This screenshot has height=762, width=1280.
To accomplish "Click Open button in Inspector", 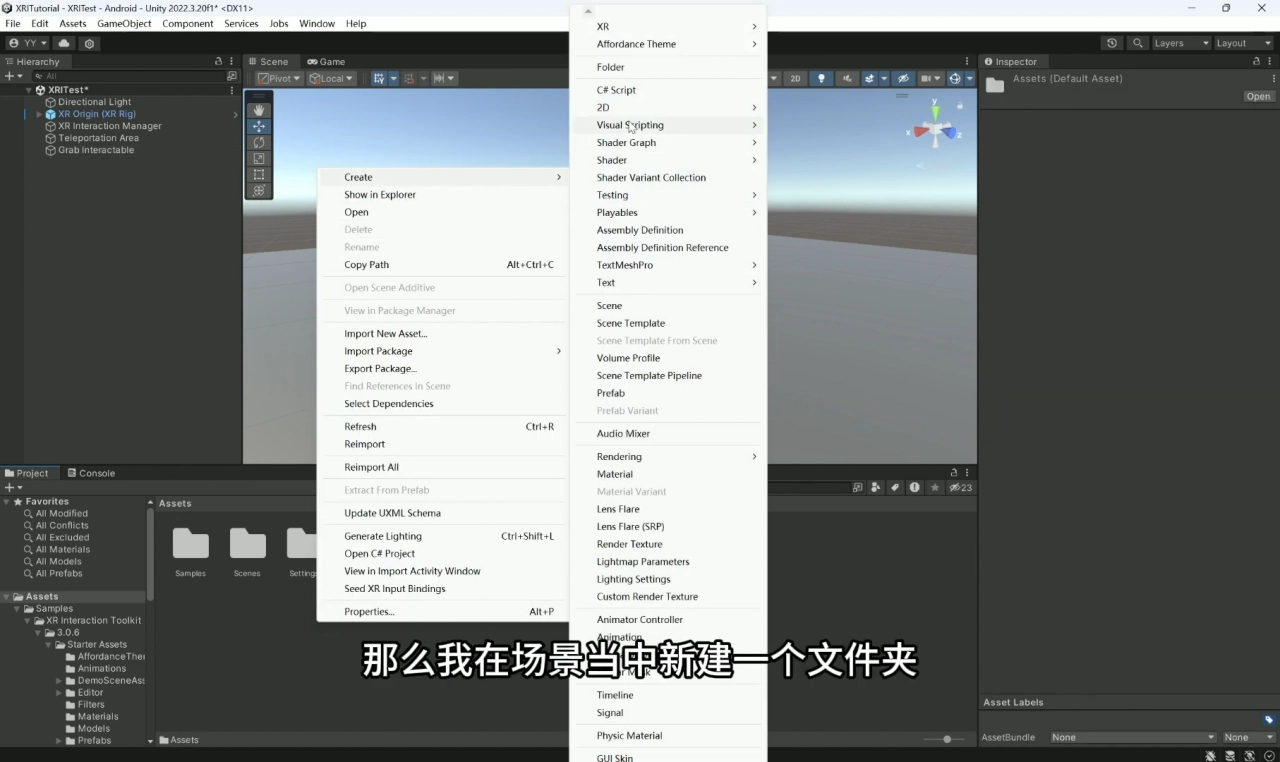I will coord(1258,96).
